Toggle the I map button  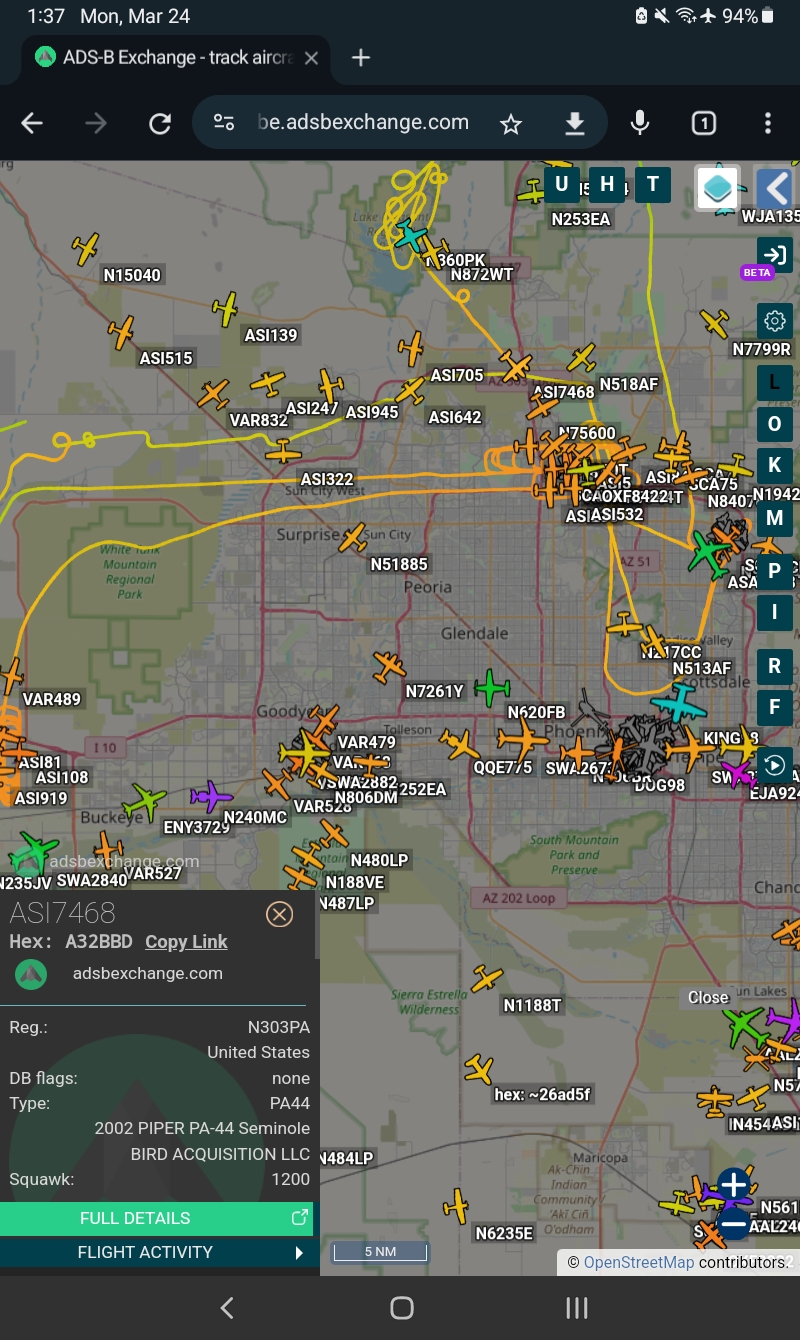click(774, 613)
